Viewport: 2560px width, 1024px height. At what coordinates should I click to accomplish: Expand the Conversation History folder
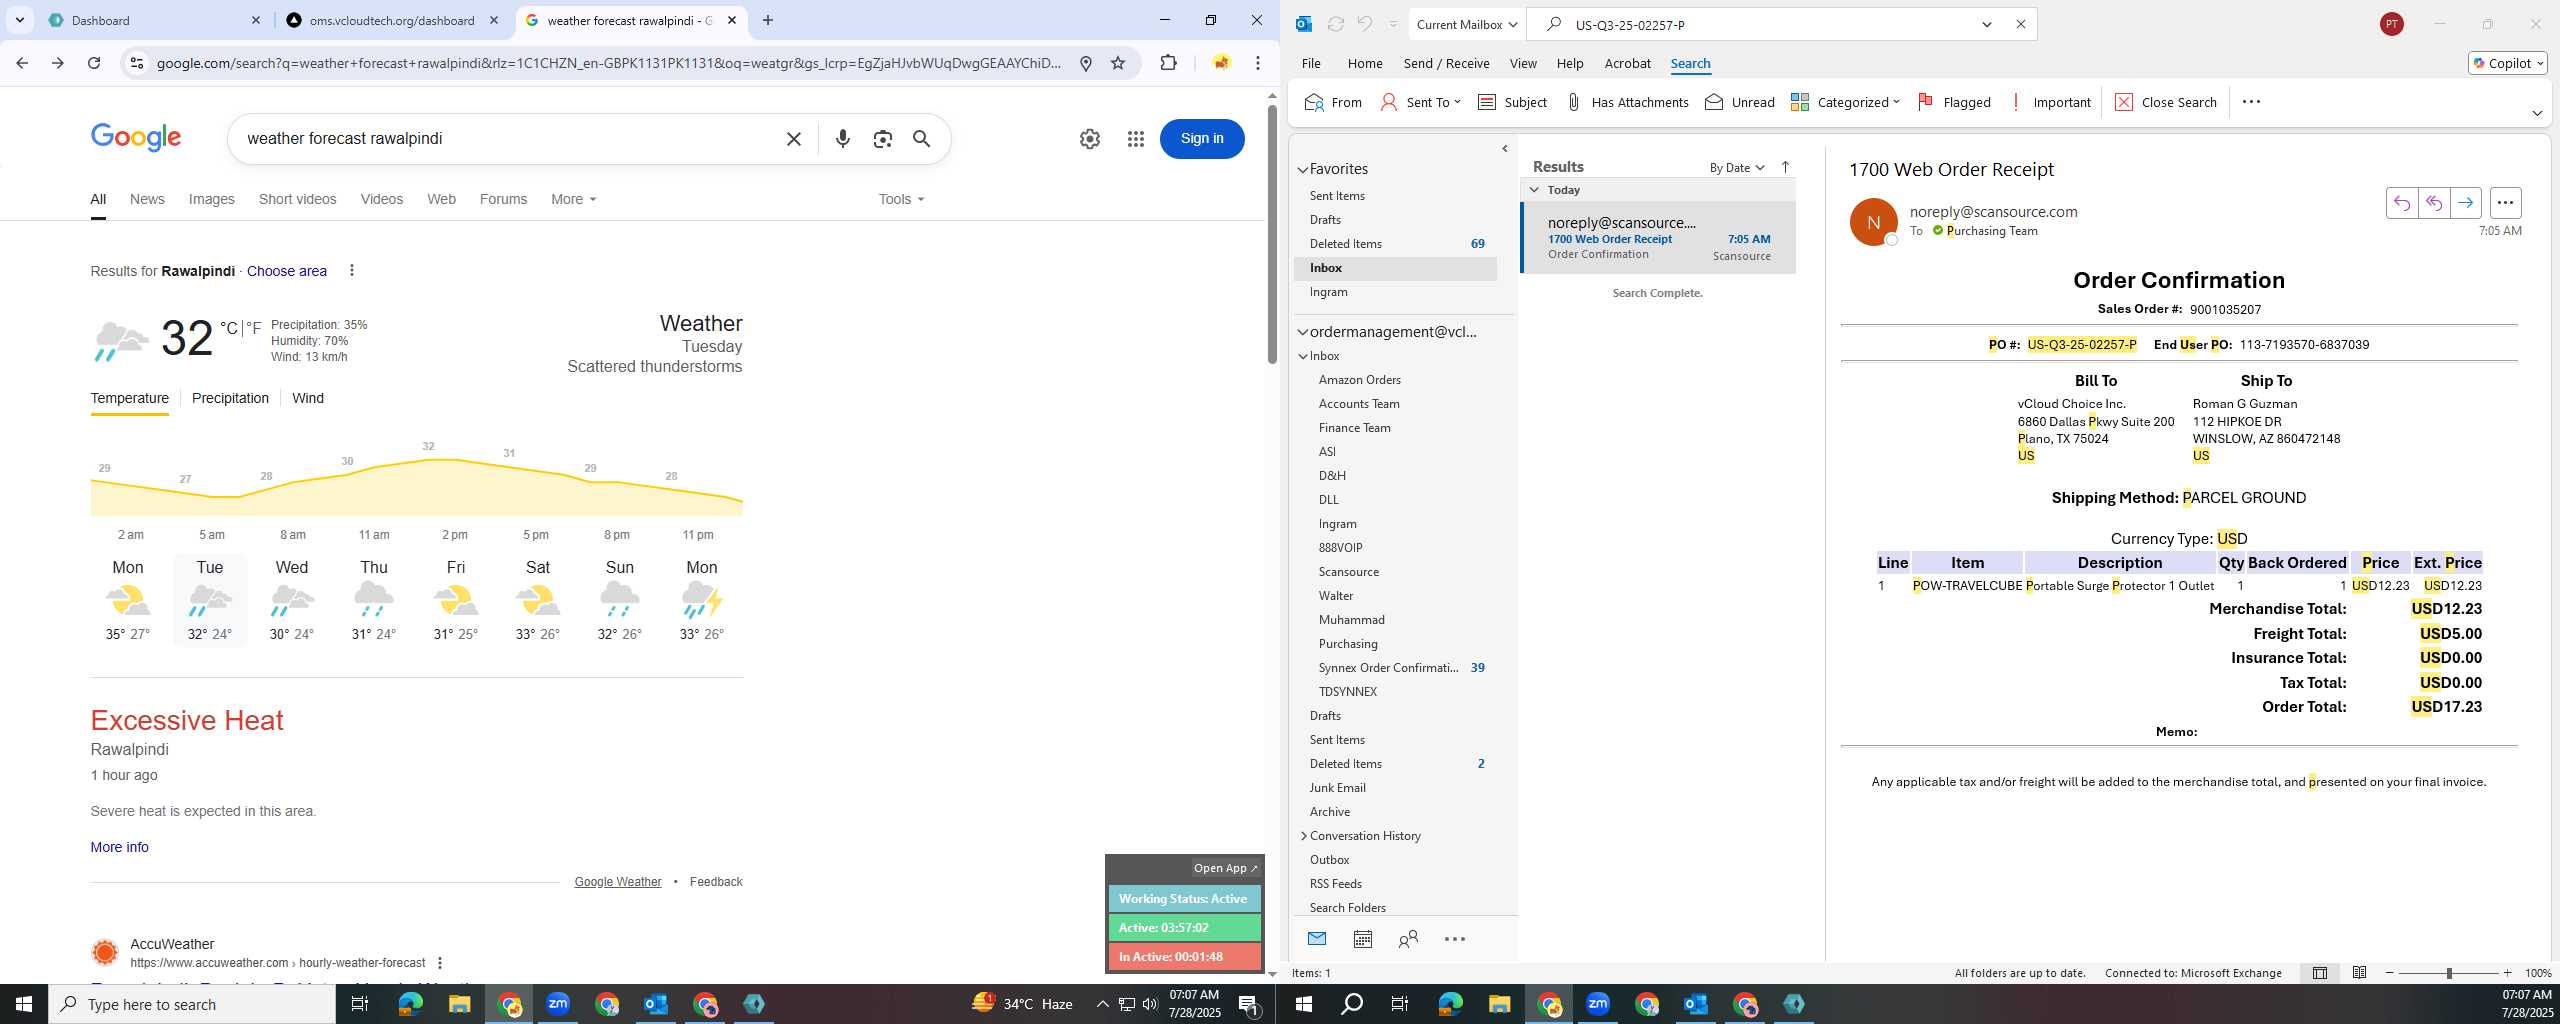1303,836
